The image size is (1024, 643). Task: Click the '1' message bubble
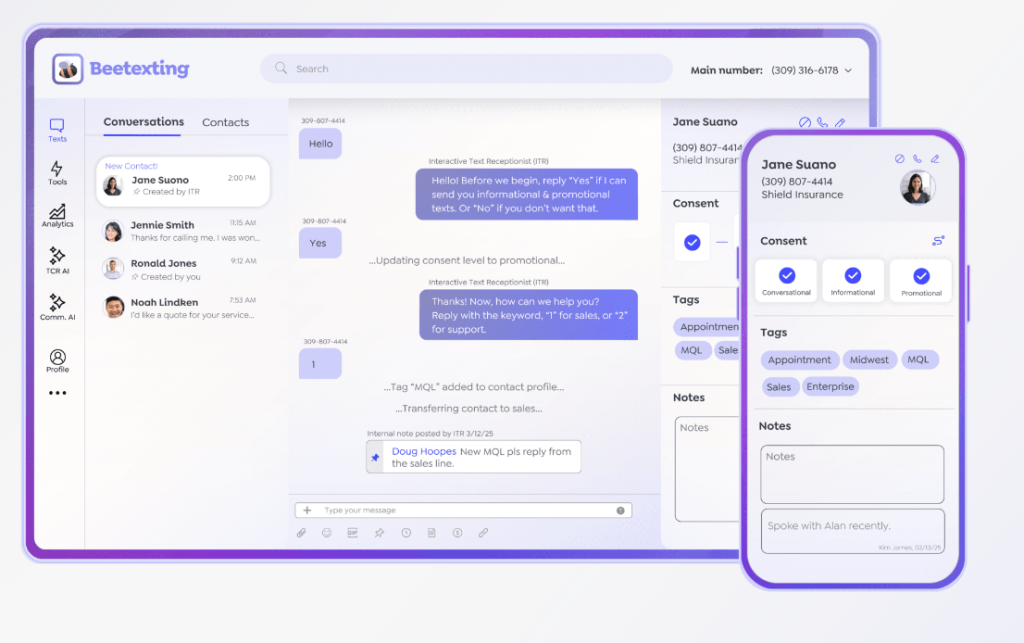pyautogui.click(x=320, y=364)
